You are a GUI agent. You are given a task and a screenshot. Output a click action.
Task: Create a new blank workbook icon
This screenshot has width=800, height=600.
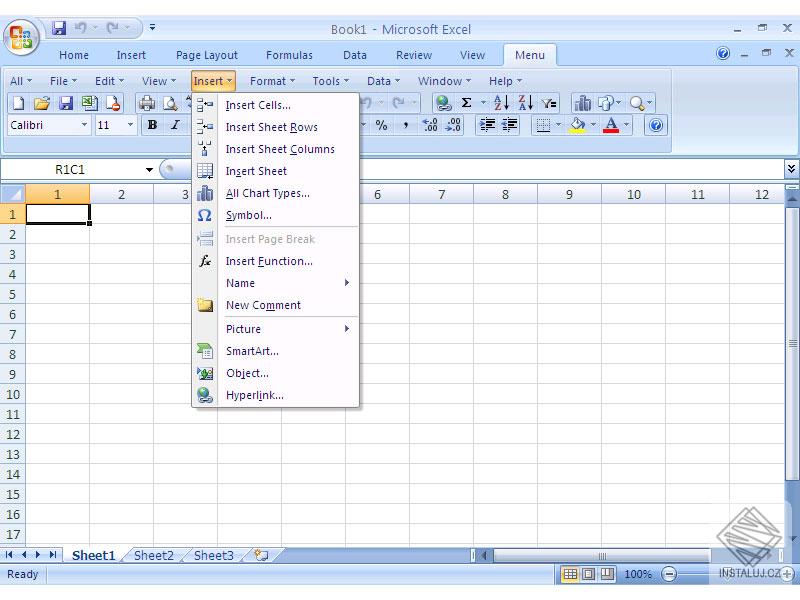click(x=18, y=104)
